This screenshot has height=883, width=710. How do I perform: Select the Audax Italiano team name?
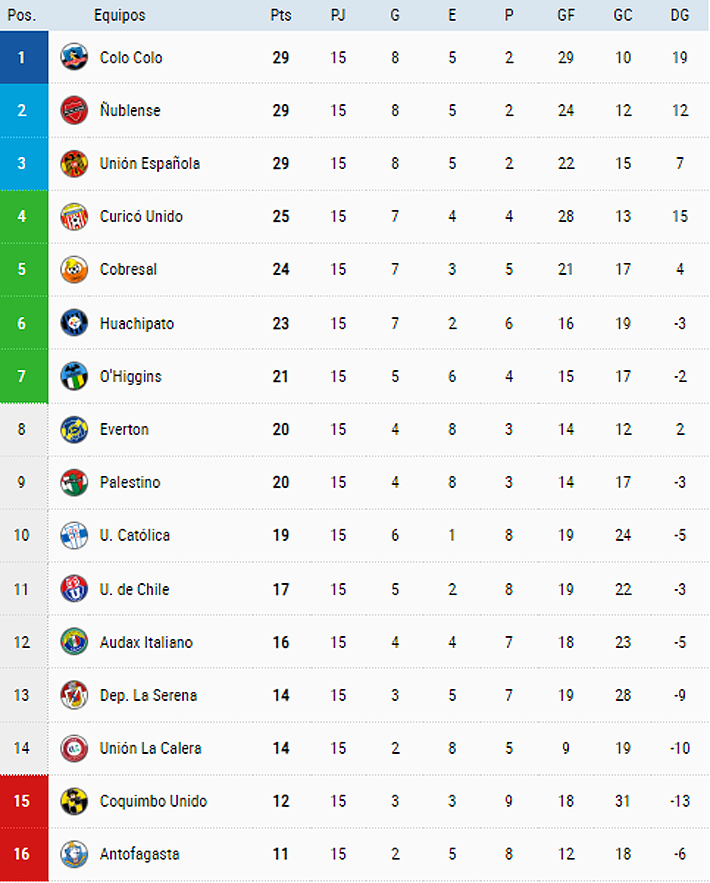coord(146,642)
